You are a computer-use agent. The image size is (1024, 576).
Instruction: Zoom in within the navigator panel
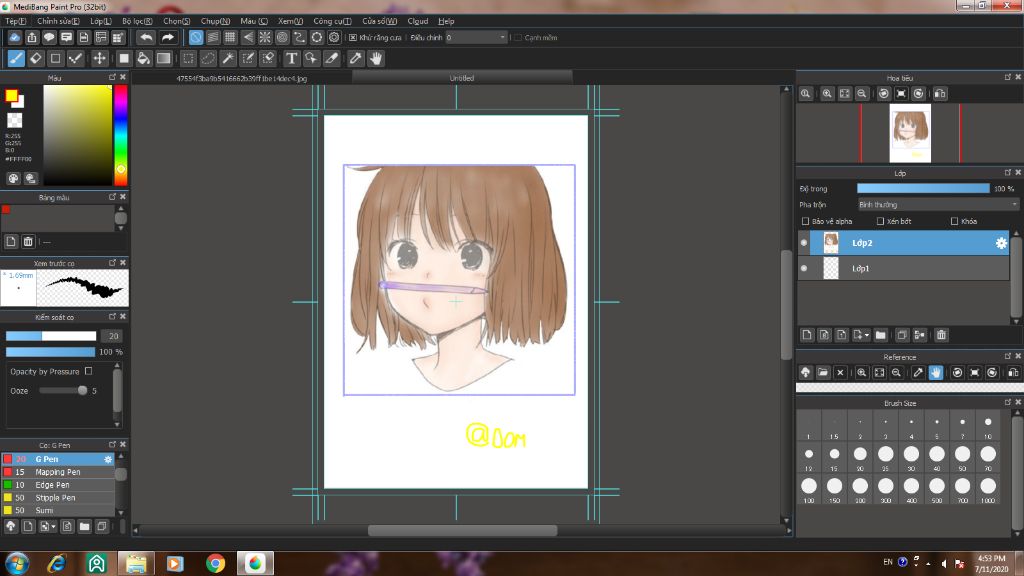click(827, 93)
